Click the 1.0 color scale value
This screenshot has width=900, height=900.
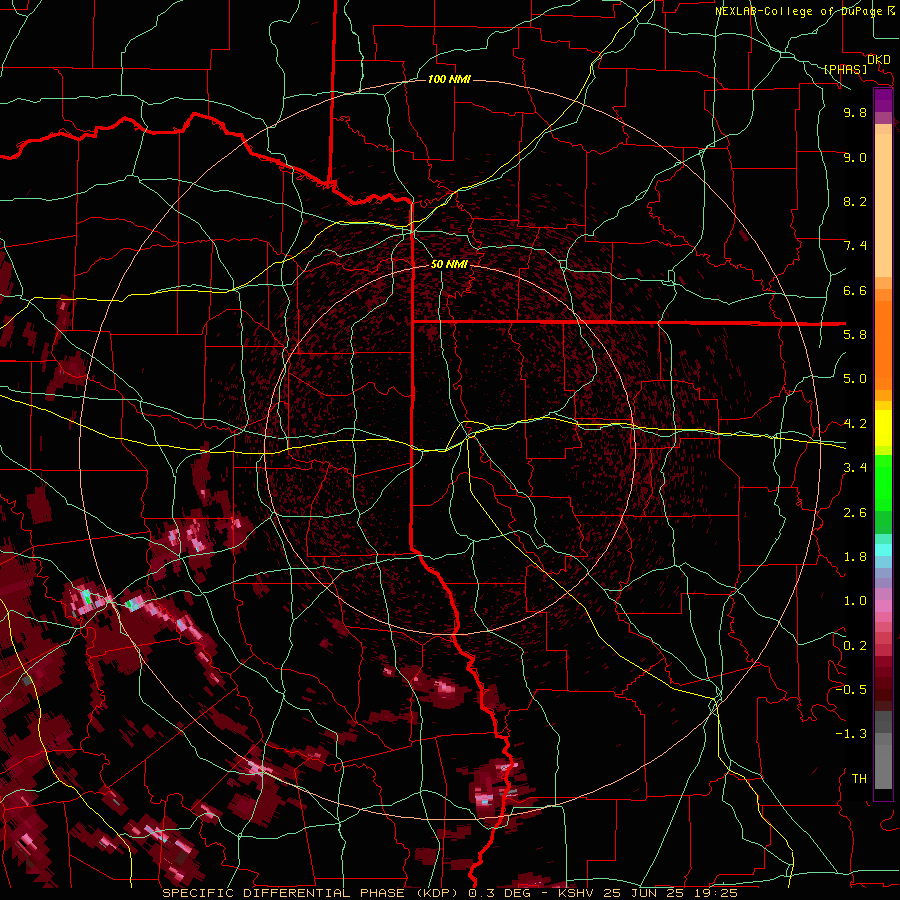tap(855, 601)
